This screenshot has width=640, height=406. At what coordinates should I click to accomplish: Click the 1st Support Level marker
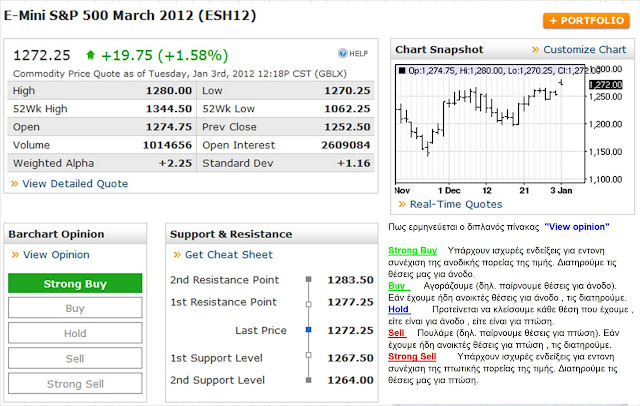[x=309, y=355]
